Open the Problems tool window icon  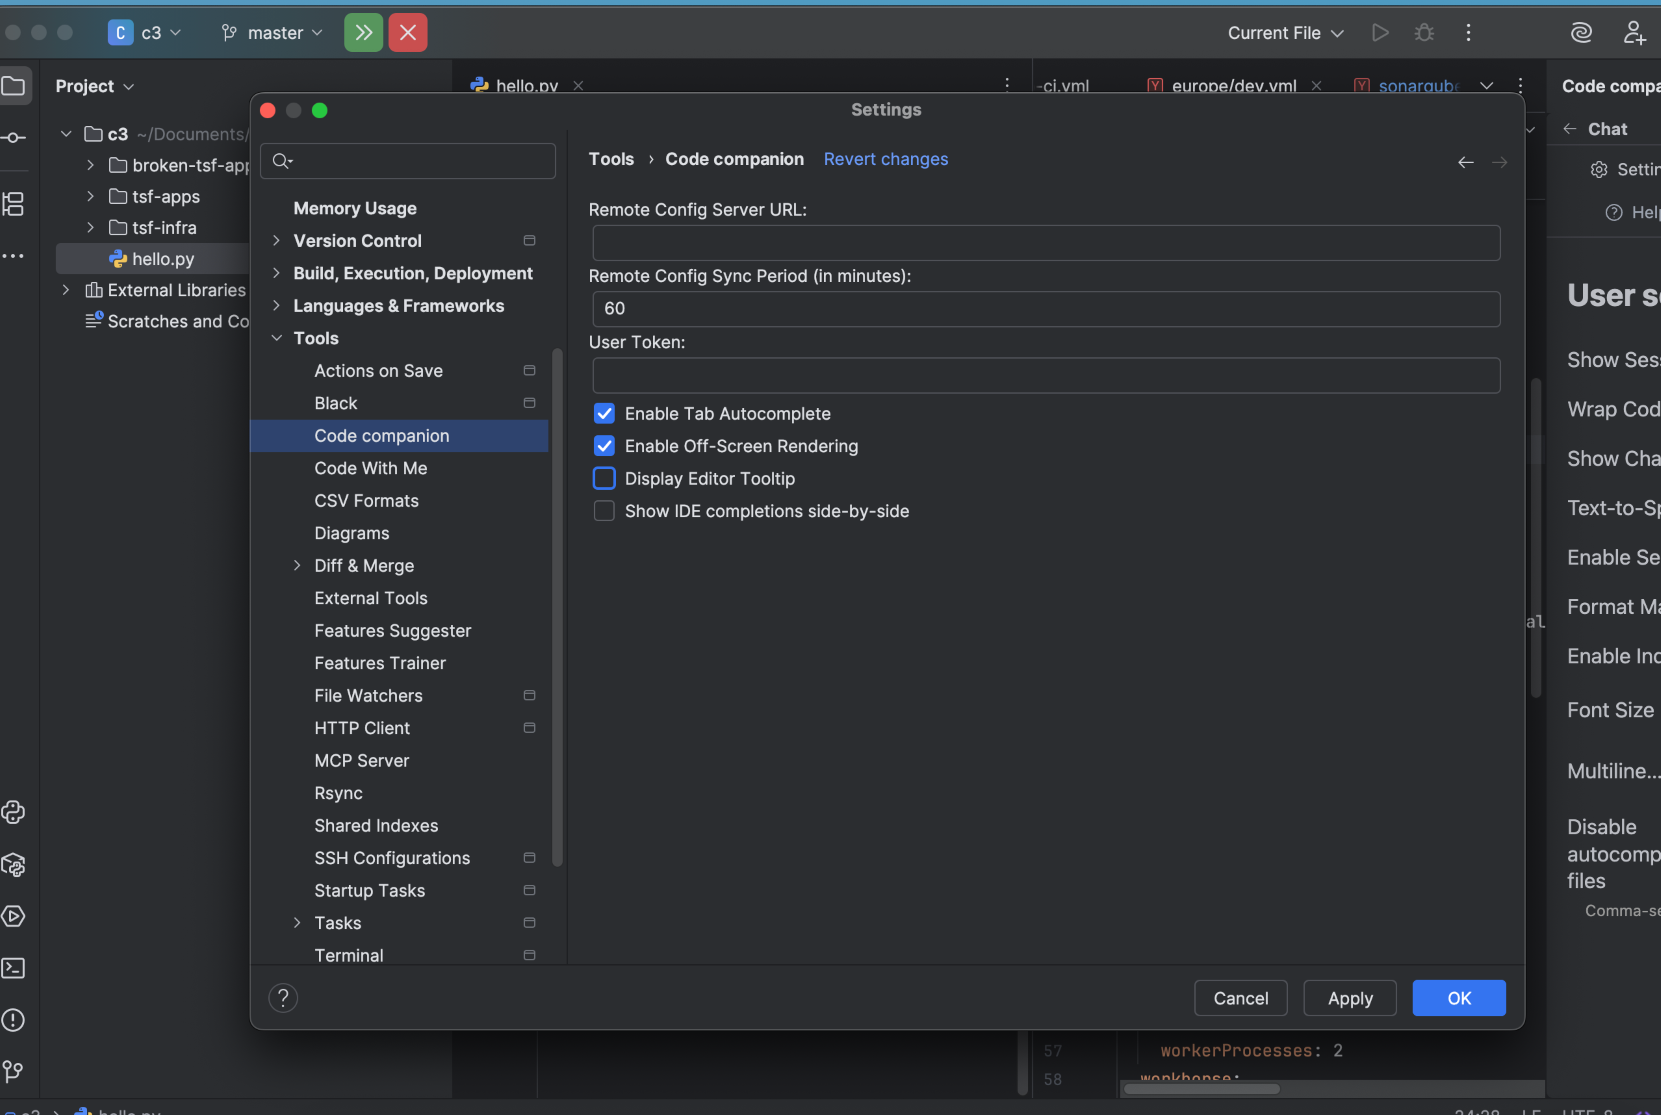pos(14,1020)
